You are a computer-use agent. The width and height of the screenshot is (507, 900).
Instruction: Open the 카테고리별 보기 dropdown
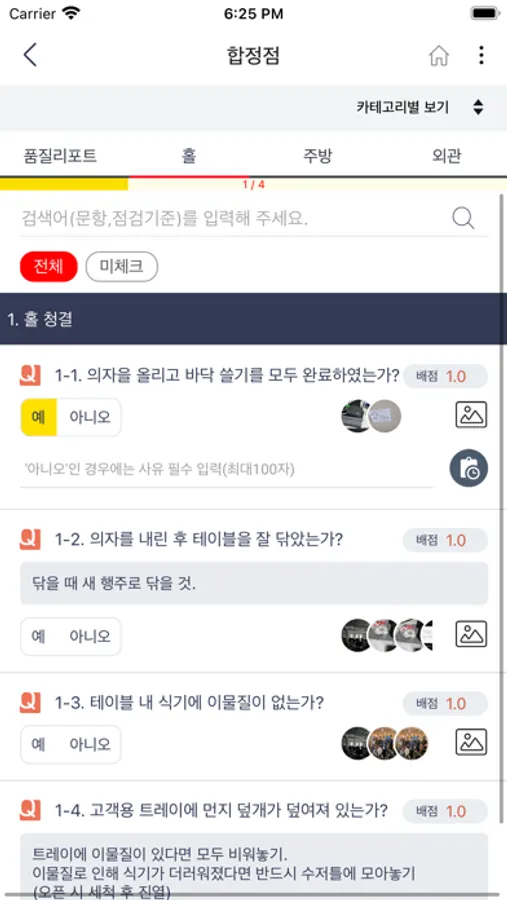[x=420, y=107]
